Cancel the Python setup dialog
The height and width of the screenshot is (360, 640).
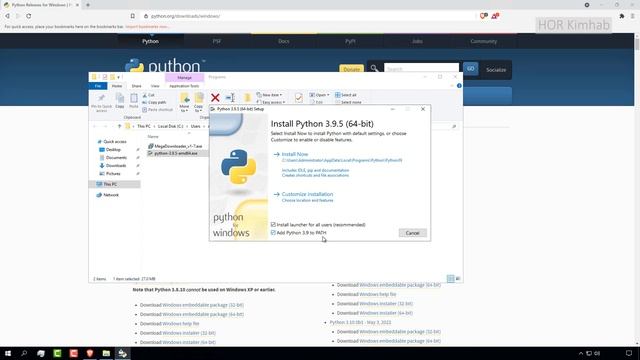pos(412,233)
